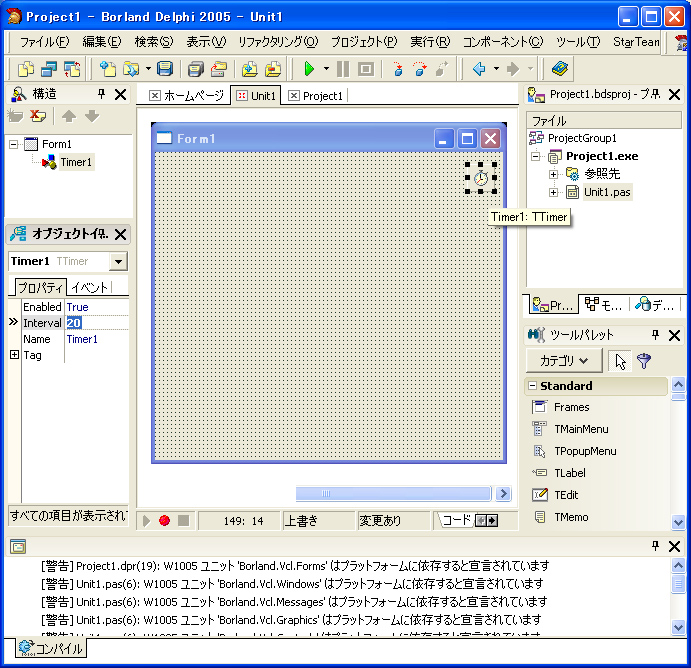Click the designer scrollbar right arrow

(503, 494)
